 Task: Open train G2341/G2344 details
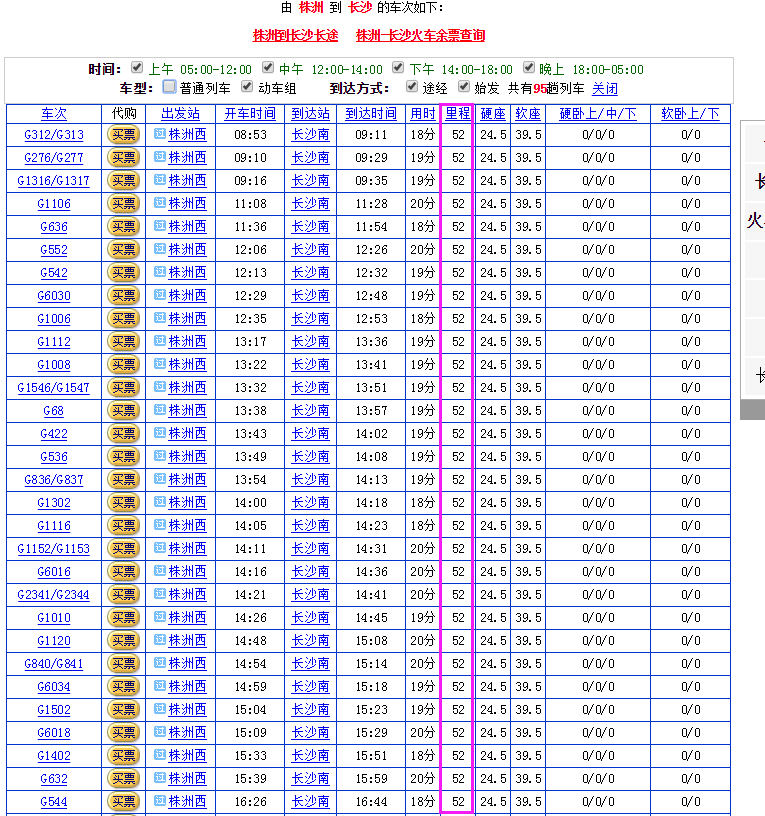coord(54,595)
